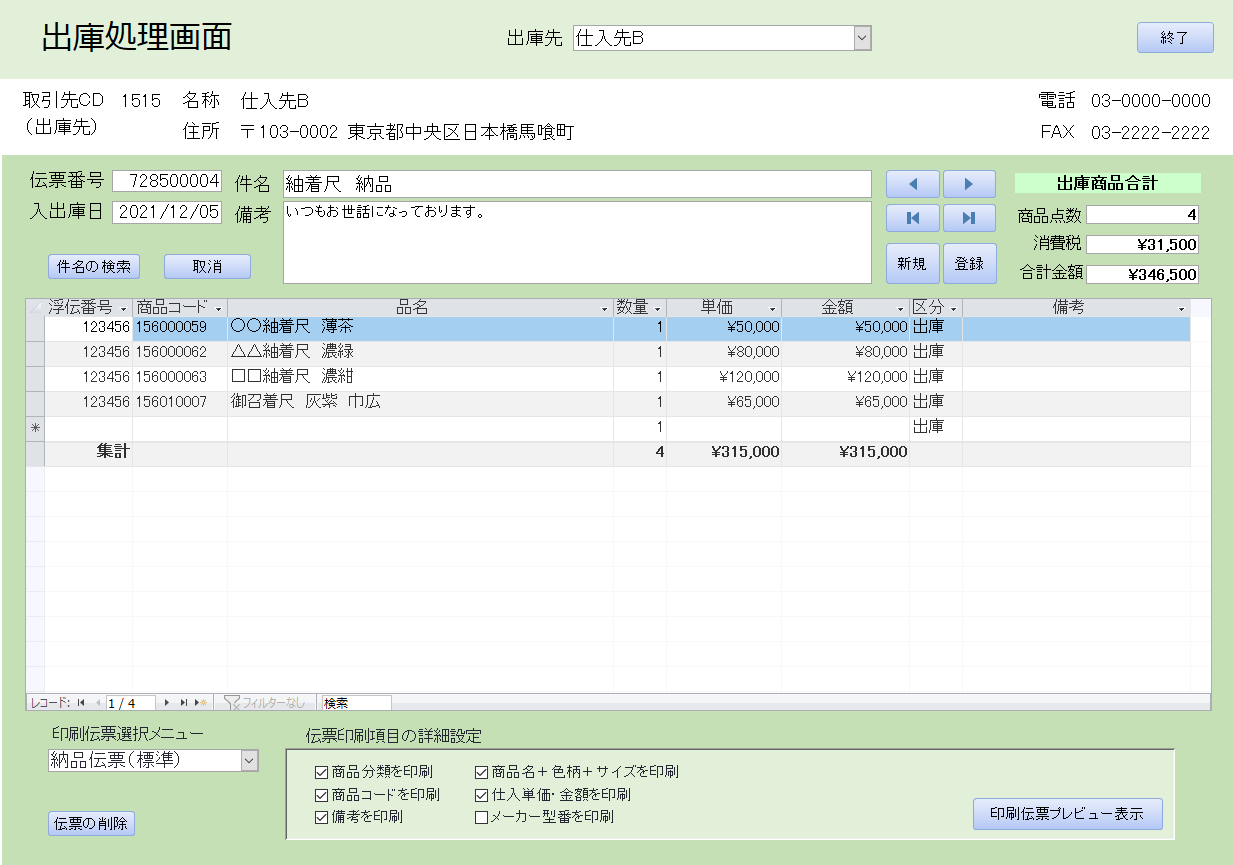Open 商品コード column filter dropdown
Viewport: 1233px width, 865px height.
[218, 308]
